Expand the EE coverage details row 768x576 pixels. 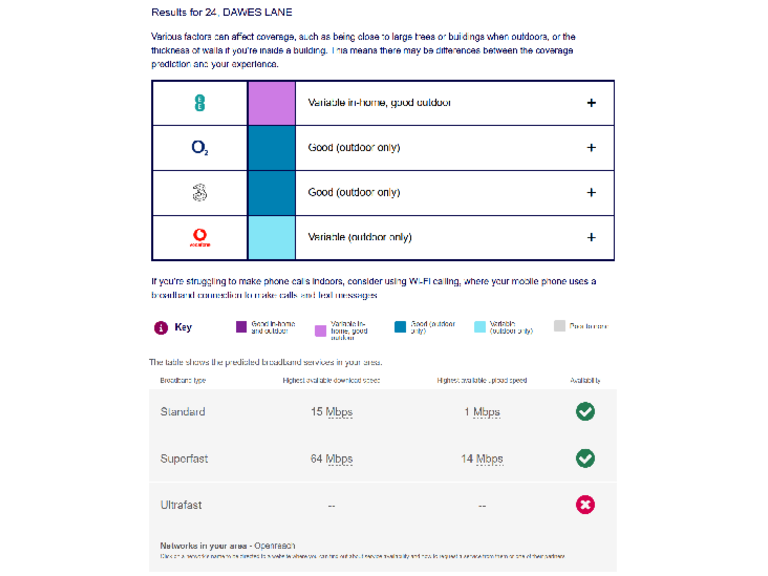[591, 103]
